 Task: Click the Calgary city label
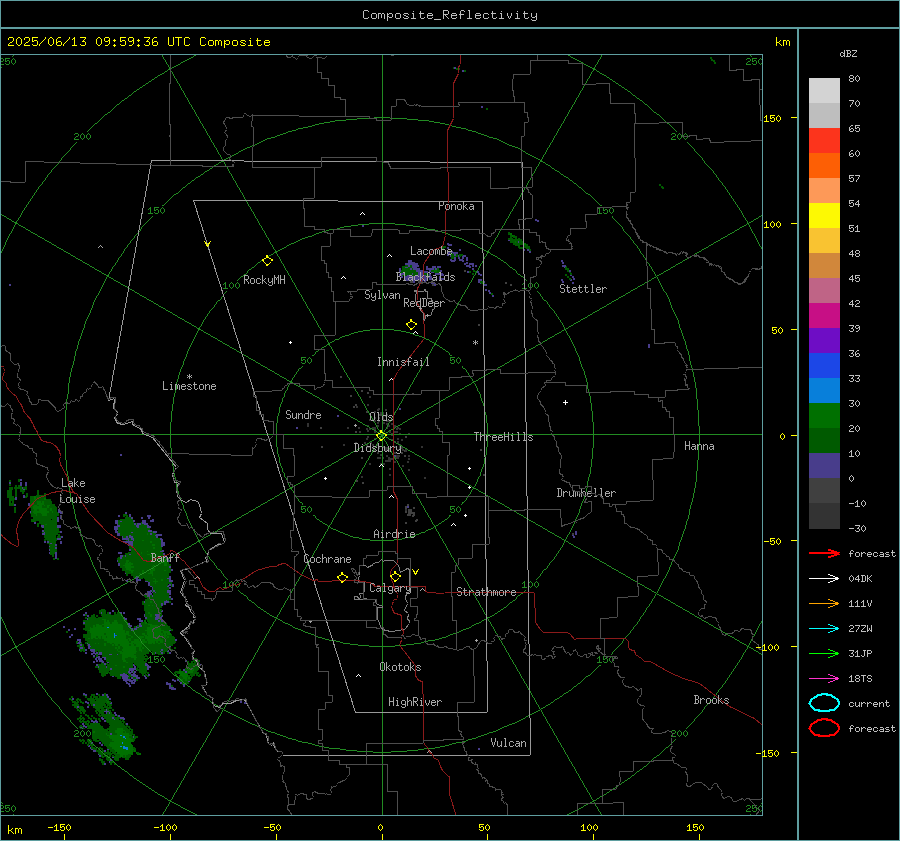click(390, 588)
